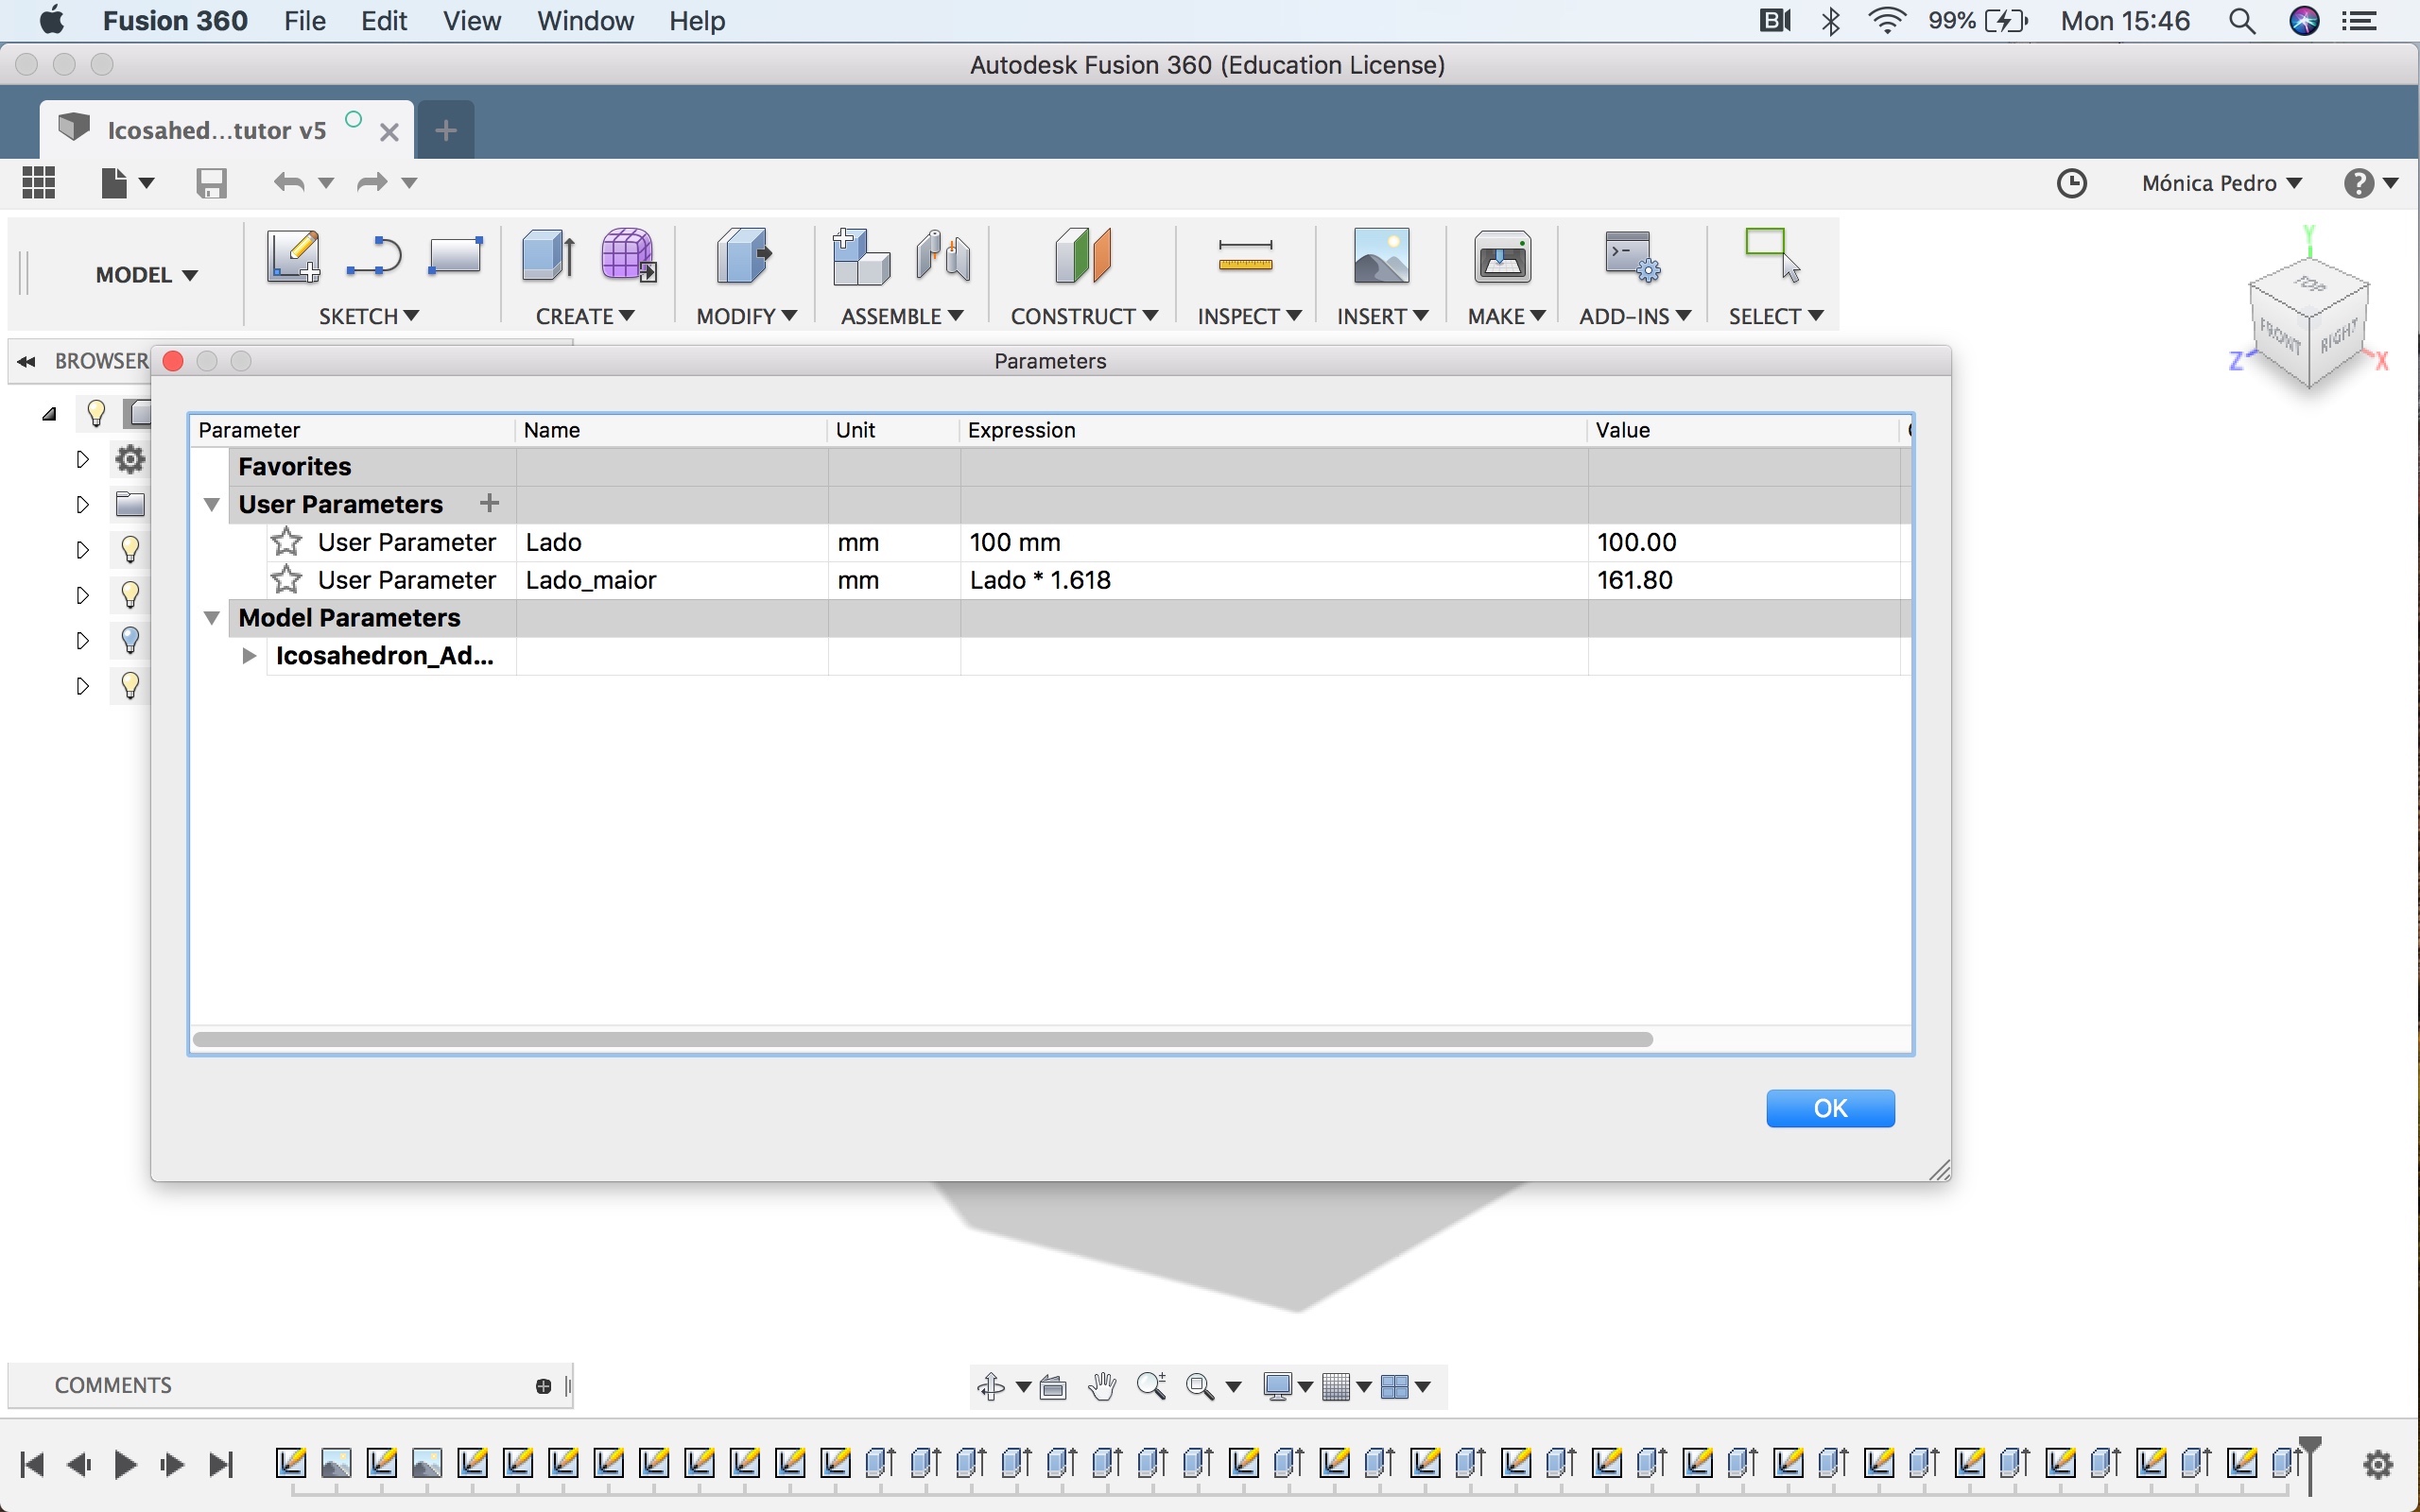
Task: Open the CONSTRUCT dropdown menu
Action: coord(1084,316)
